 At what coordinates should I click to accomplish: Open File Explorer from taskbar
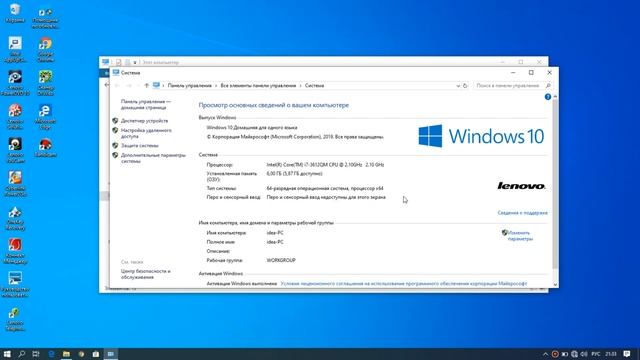point(66,354)
